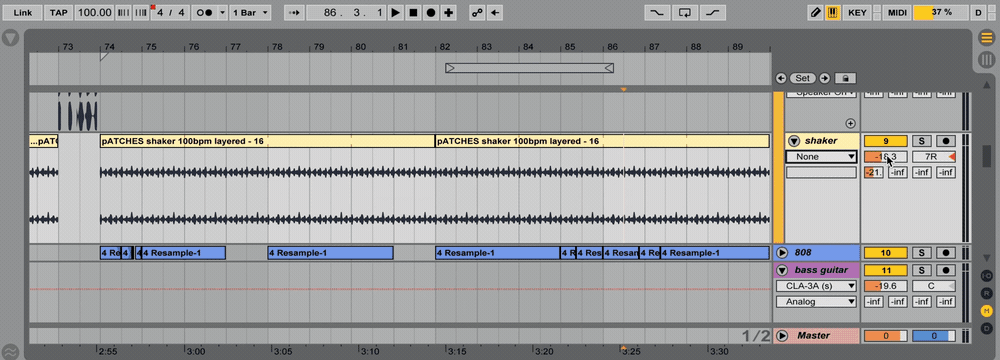Click the blue Master preview volume slider

(934, 336)
